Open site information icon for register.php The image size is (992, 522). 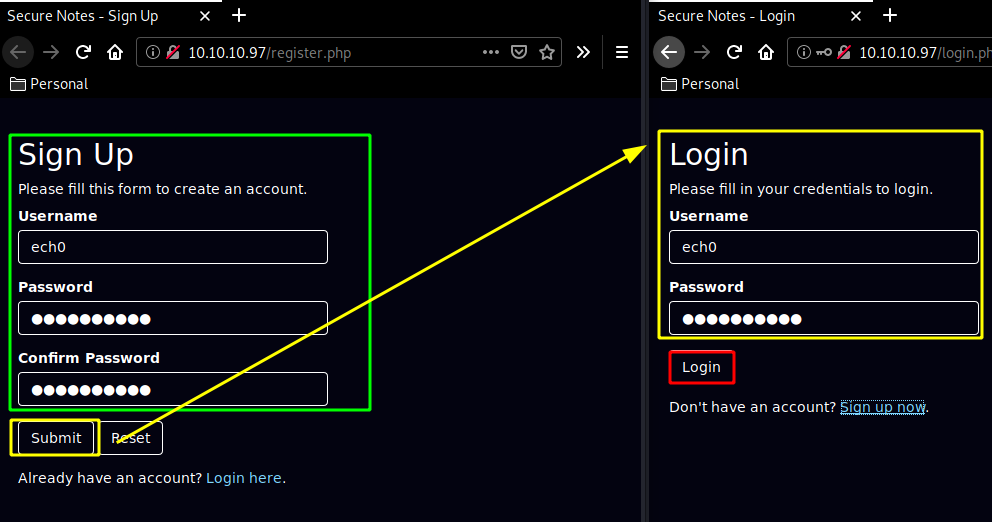(151, 53)
